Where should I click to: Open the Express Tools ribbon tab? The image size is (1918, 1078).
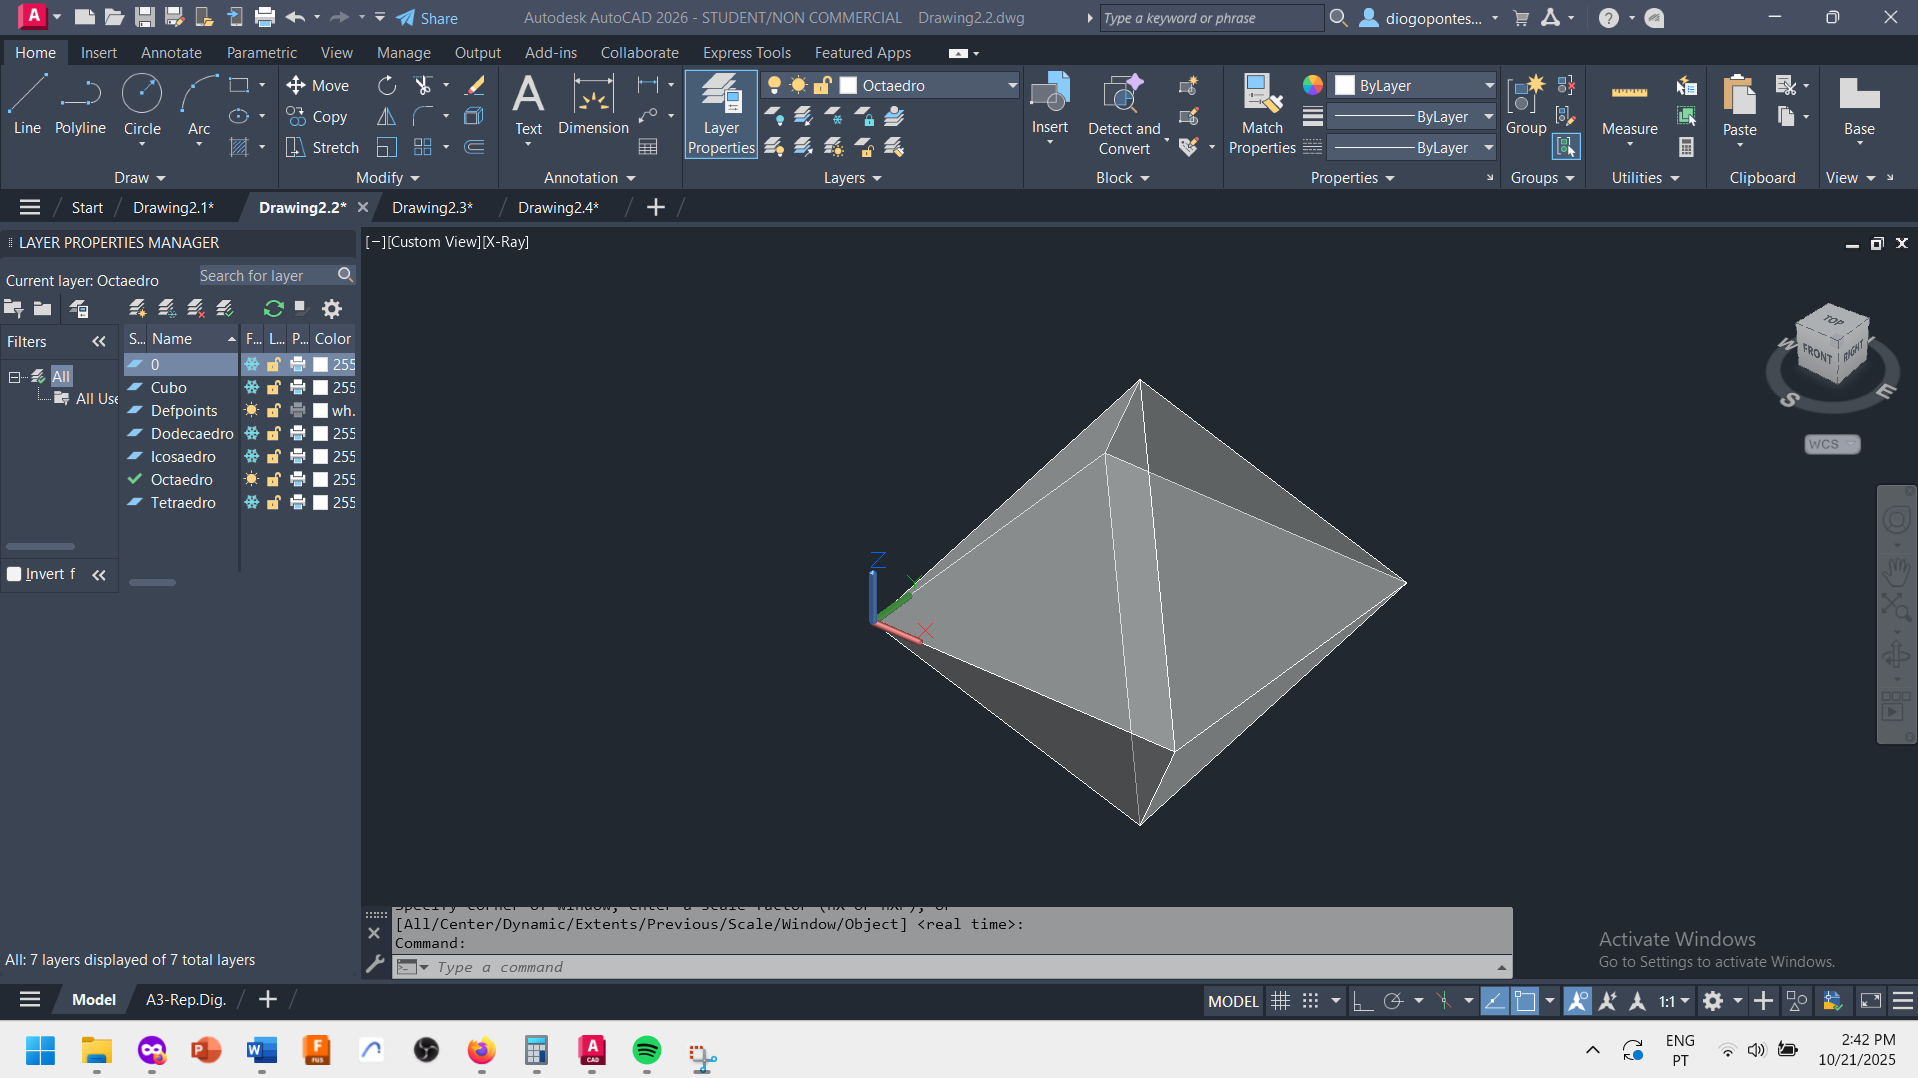(x=746, y=53)
